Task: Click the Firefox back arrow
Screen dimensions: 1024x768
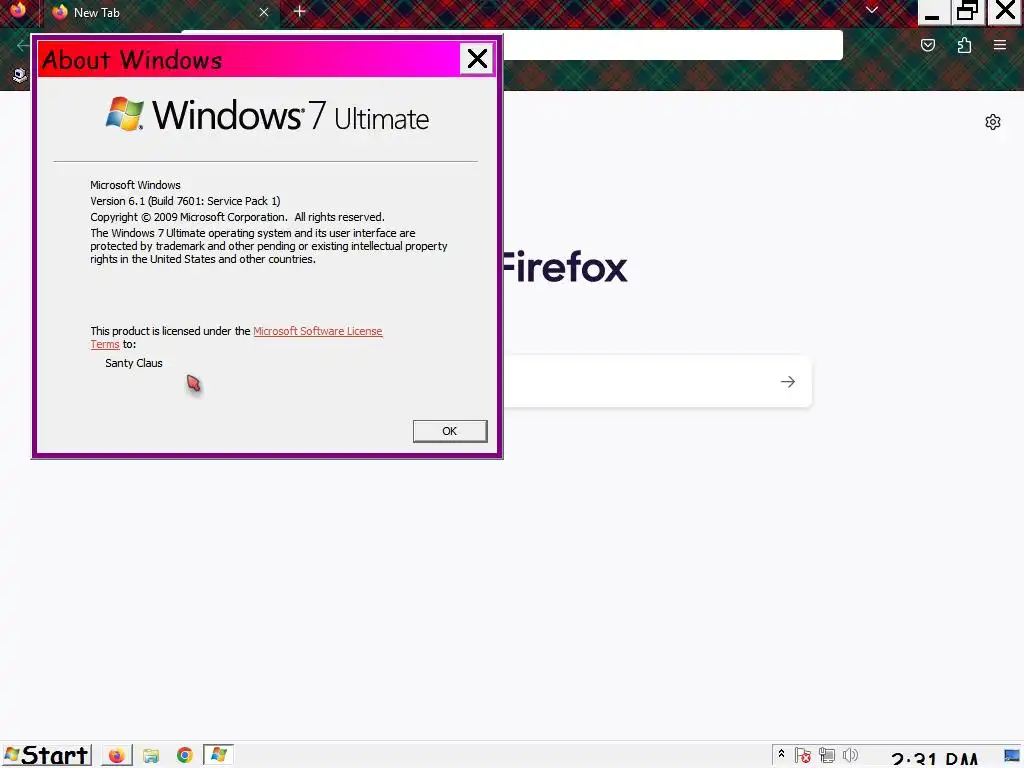Action: [22, 45]
